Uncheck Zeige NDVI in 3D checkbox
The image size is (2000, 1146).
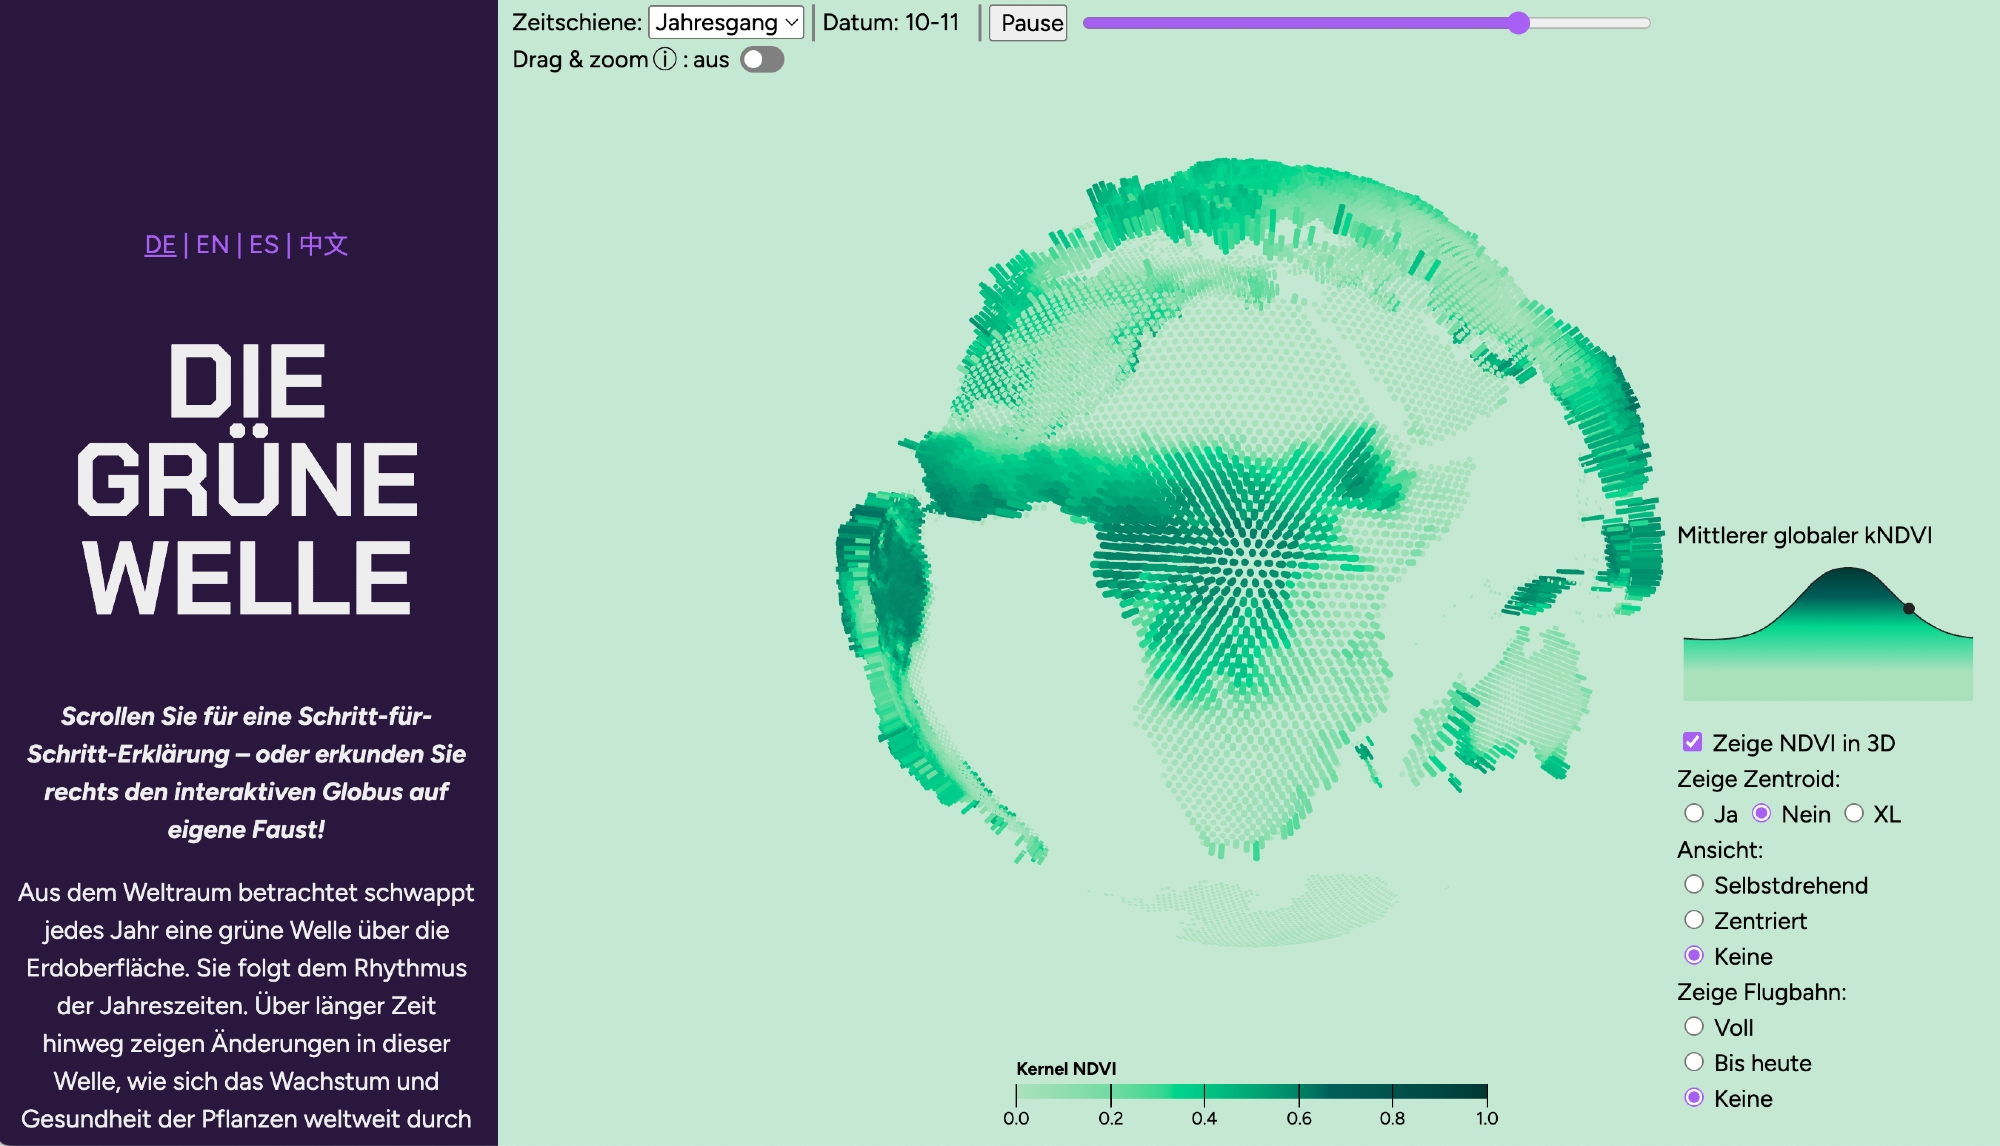coord(1692,742)
